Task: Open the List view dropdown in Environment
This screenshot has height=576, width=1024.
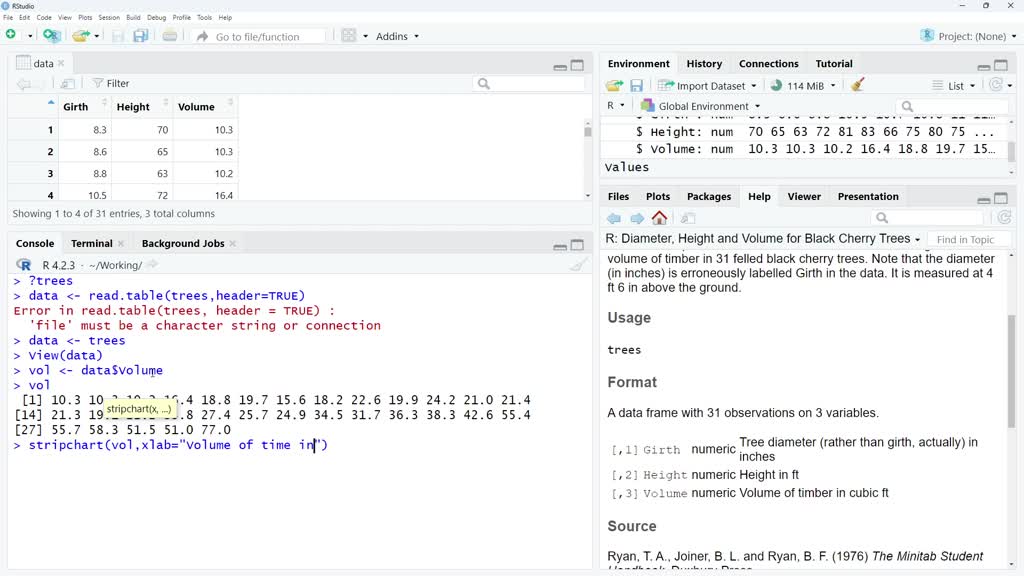Action: click(x=953, y=86)
